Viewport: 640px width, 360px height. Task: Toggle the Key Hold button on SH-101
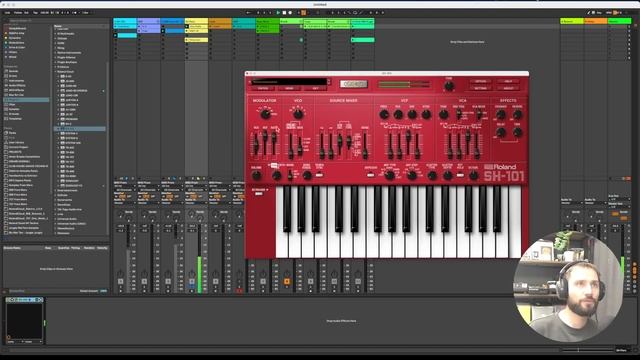[460, 175]
